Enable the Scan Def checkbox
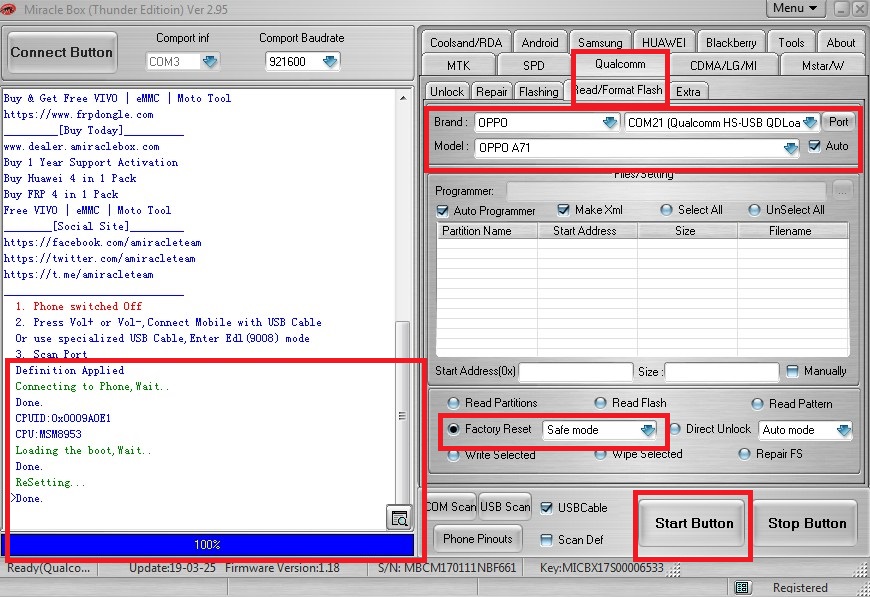Image resolution: width=870 pixels, height=597 pixels. click(547, 540)
